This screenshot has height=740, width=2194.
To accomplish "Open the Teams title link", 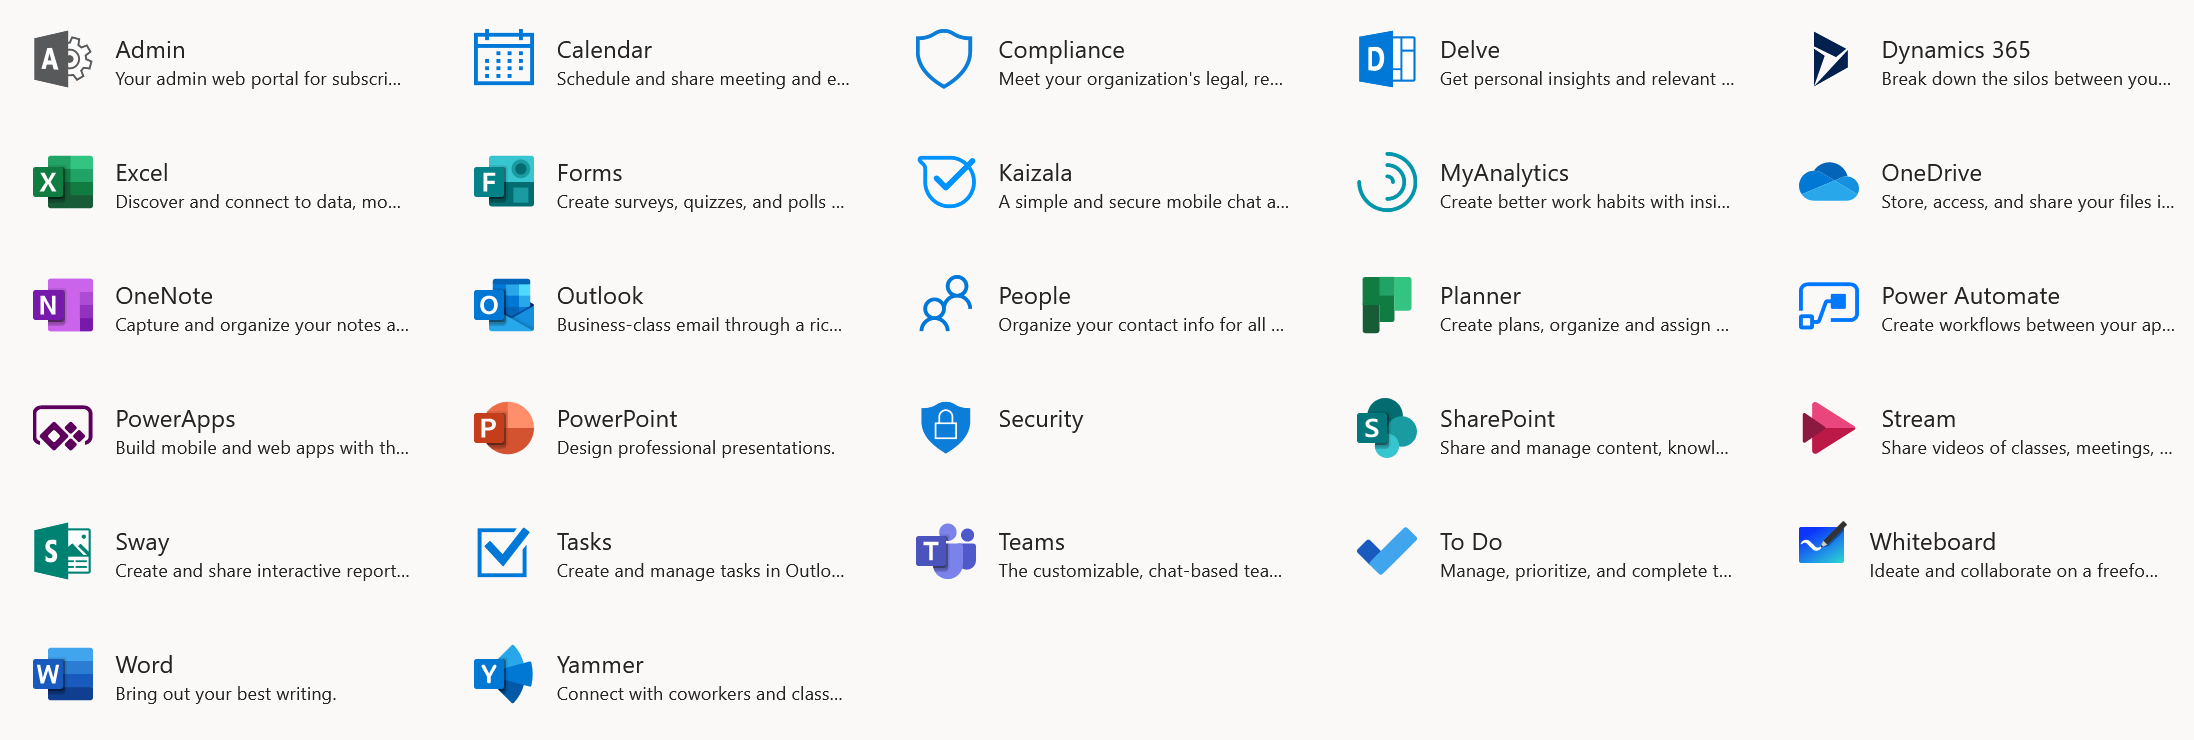I will pyautogui.click(x=1031, y=542).
